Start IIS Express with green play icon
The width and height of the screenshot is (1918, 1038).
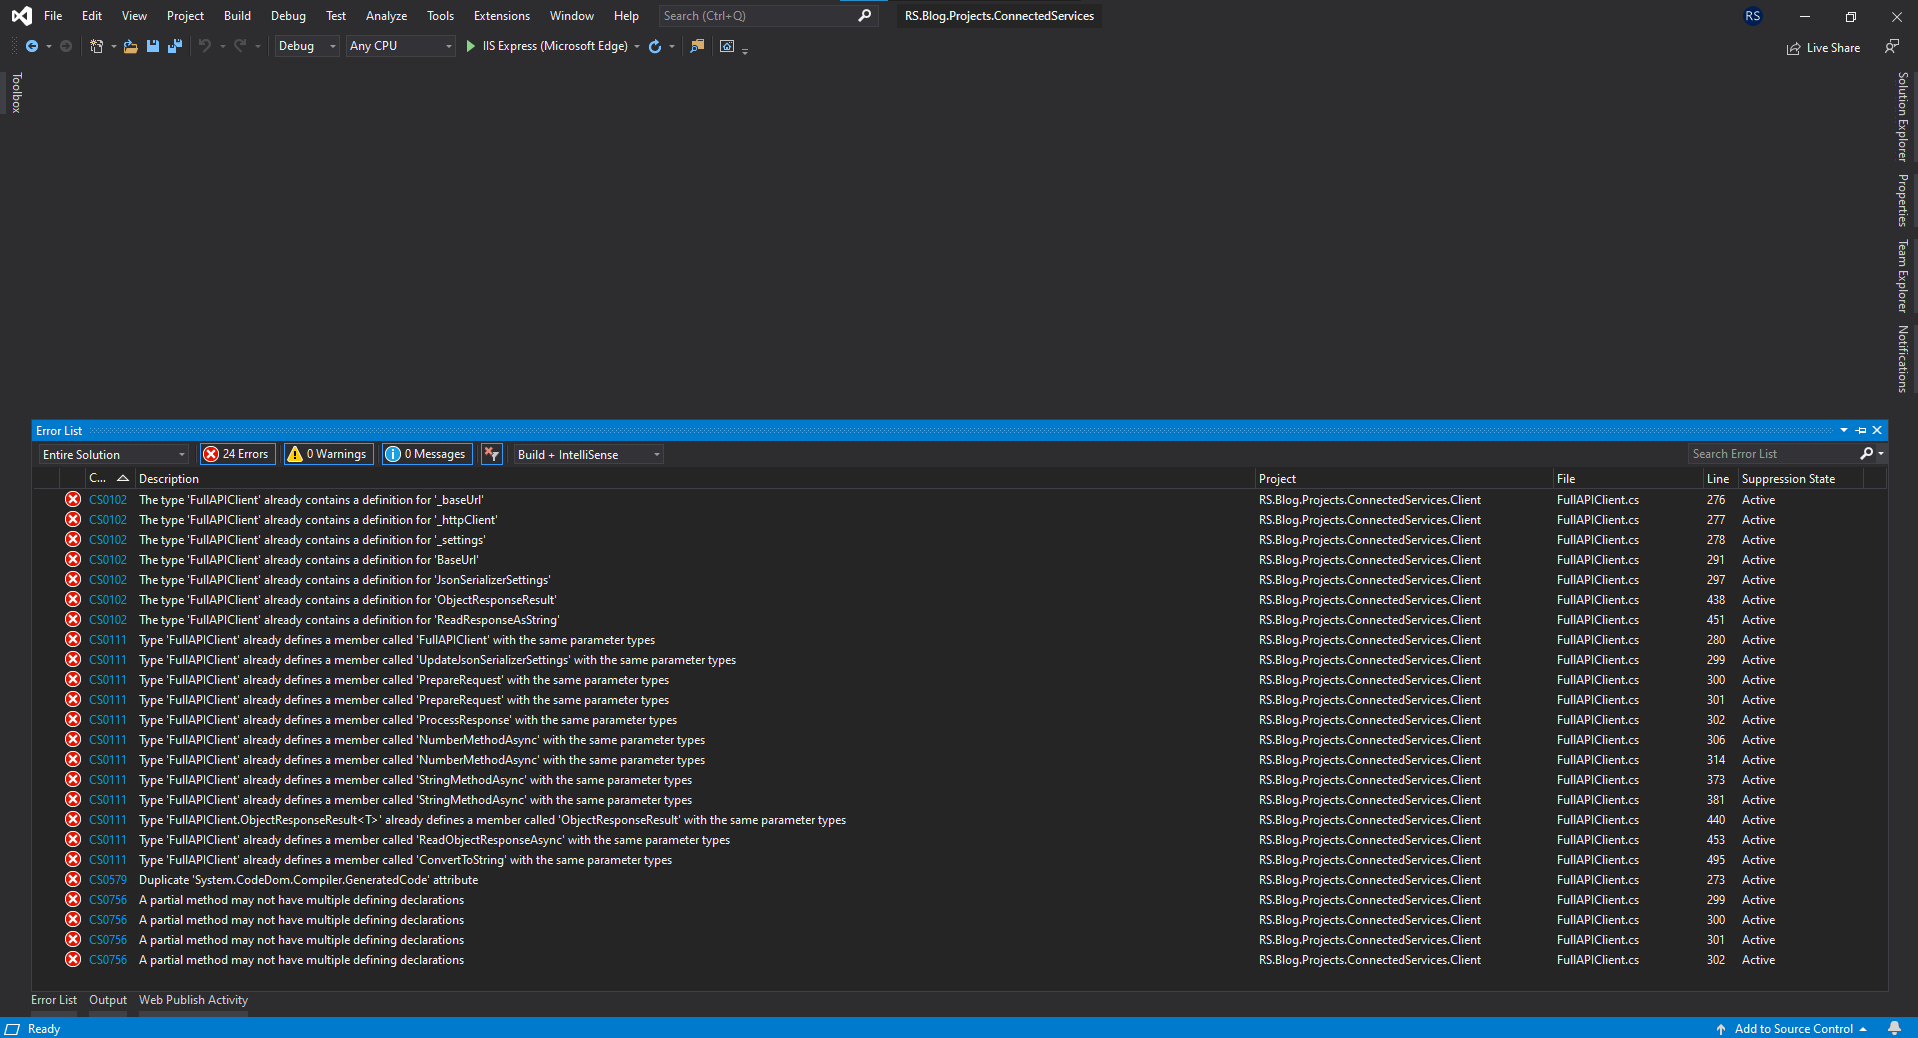(470, 46)
